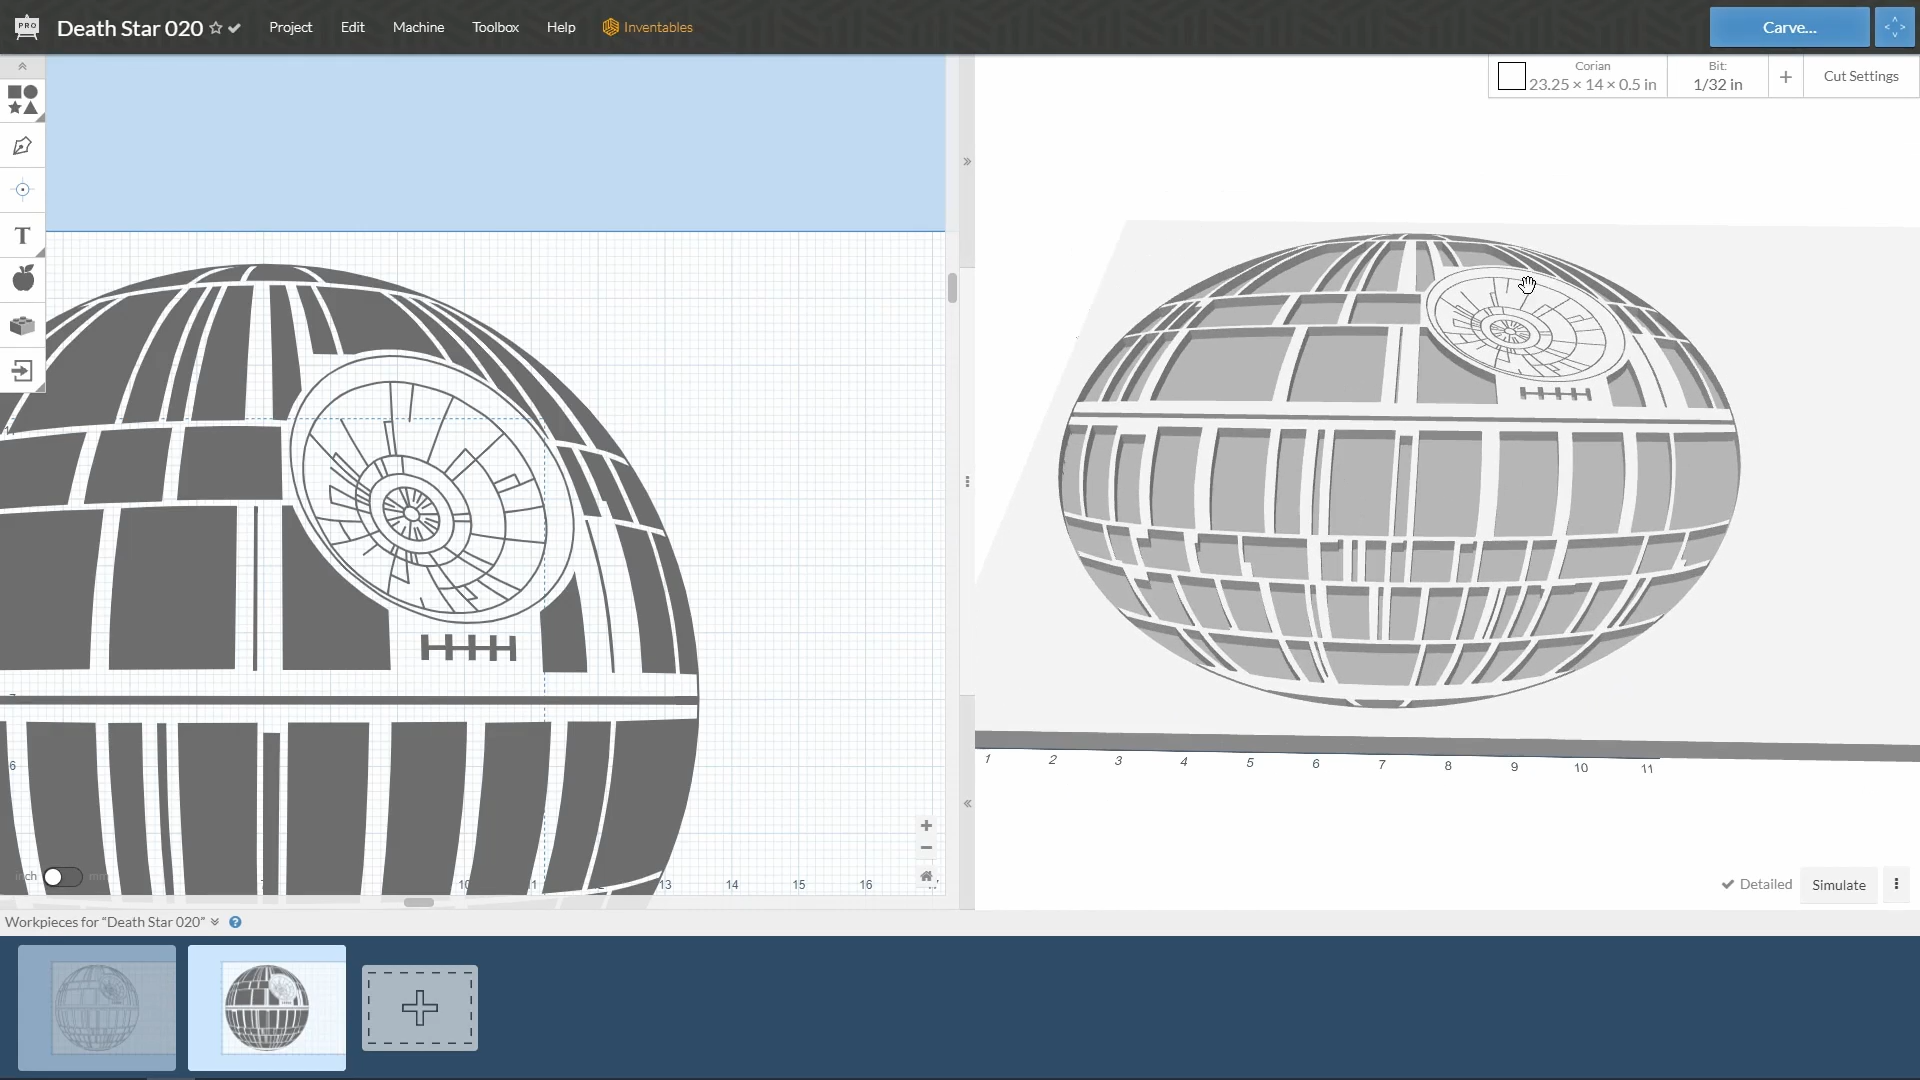Image resolution: width=1920 pixels, height=1080 pixels.
Task: Click the home view icon on canvas
Action: (x=927, y=876)
